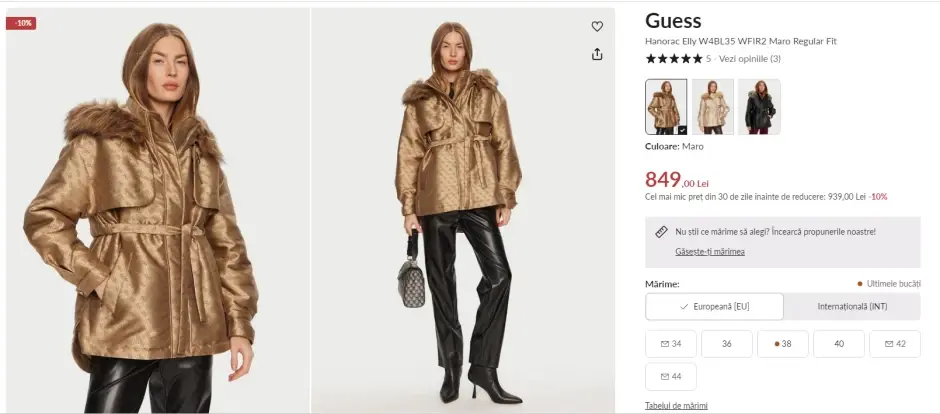Select size 36

727,344
